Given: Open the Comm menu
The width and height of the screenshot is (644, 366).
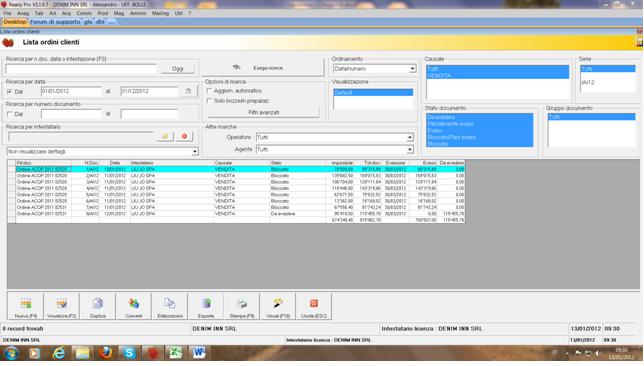Looking at the screenshot, I should pos(84,13).
